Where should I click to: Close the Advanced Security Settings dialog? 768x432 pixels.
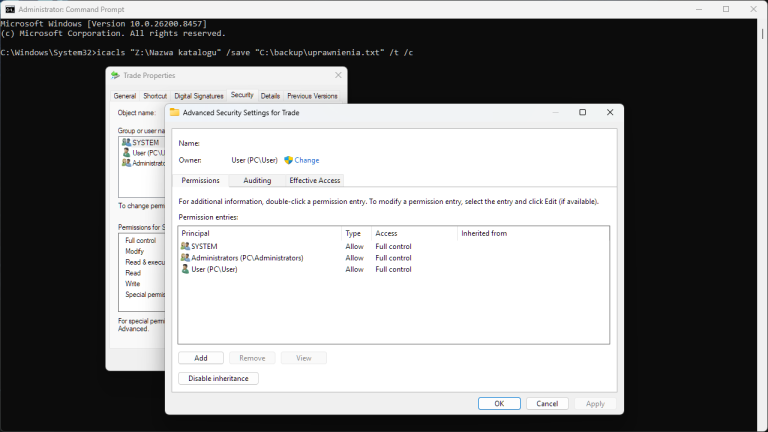click(x=610, y=112)
